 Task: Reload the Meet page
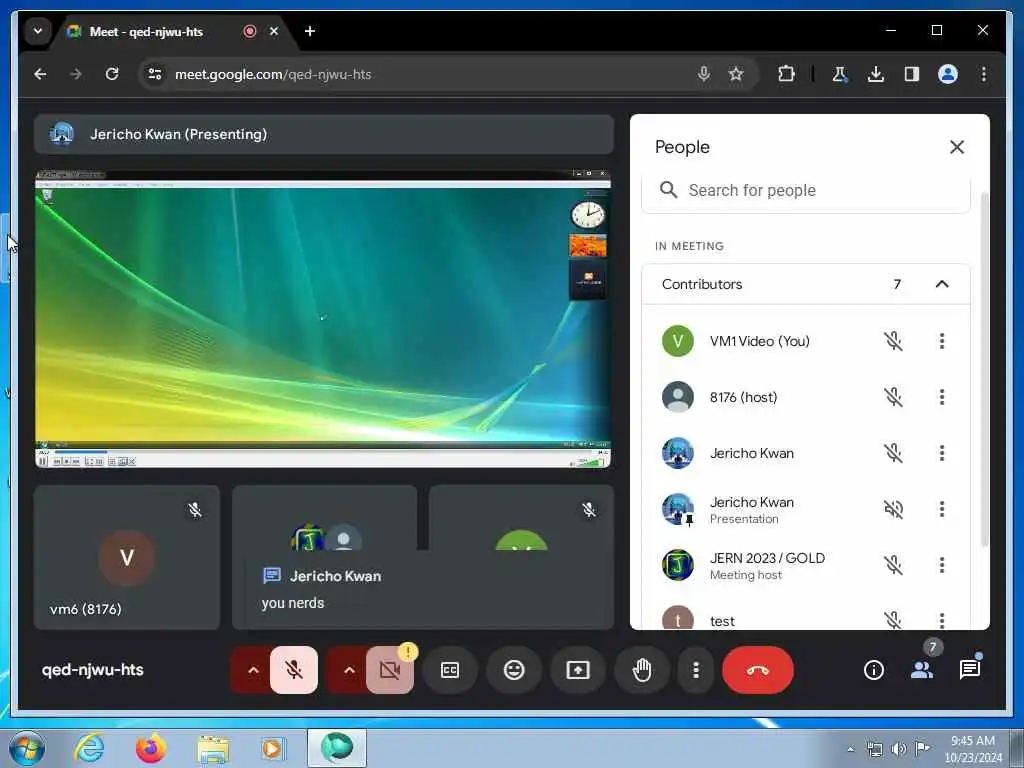[112, 74]
